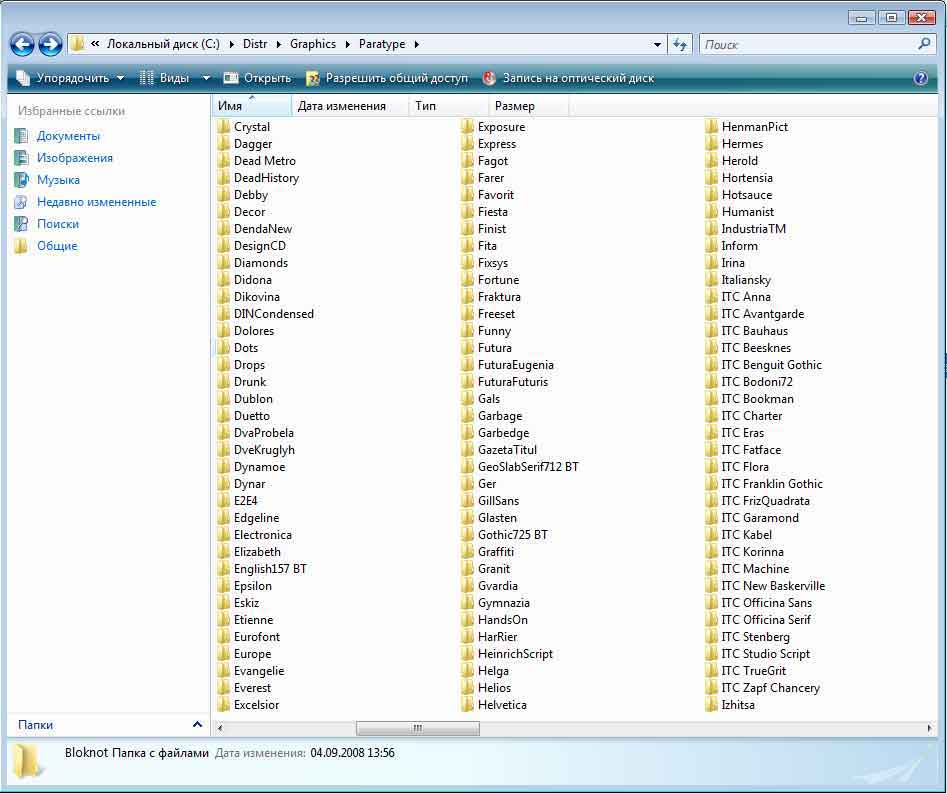Click the address bar folder icon

[77, 43]
